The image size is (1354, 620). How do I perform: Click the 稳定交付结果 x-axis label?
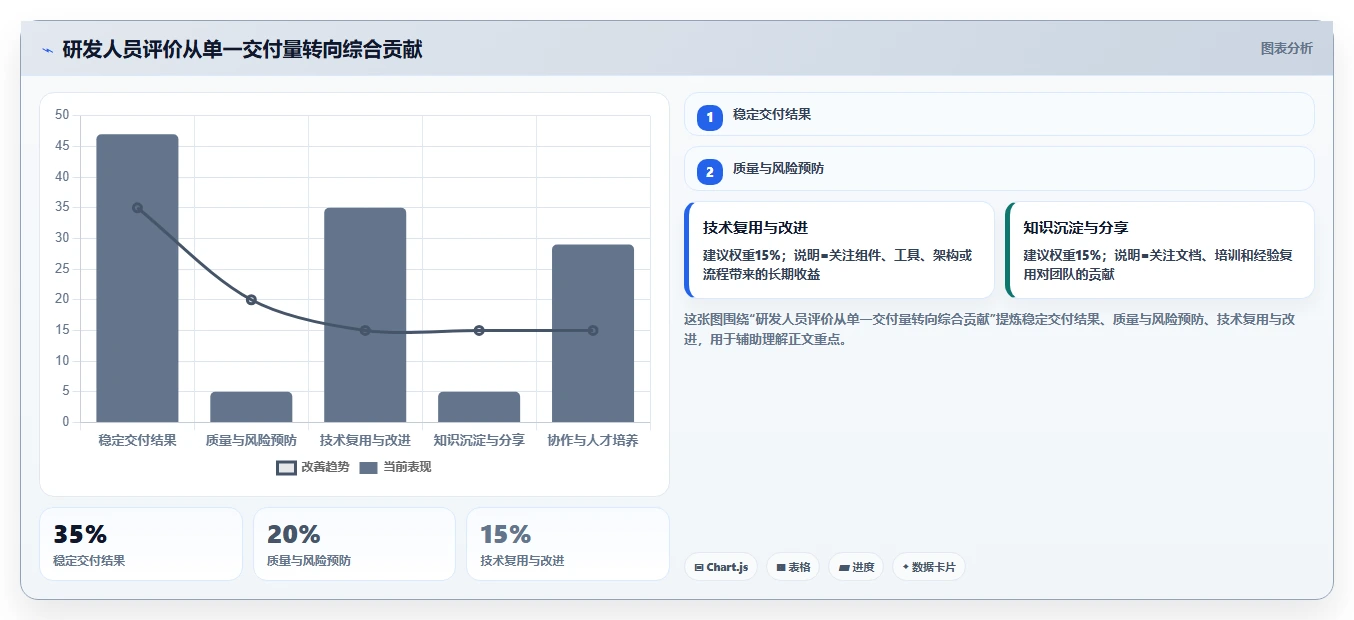(x=137, y=440)
